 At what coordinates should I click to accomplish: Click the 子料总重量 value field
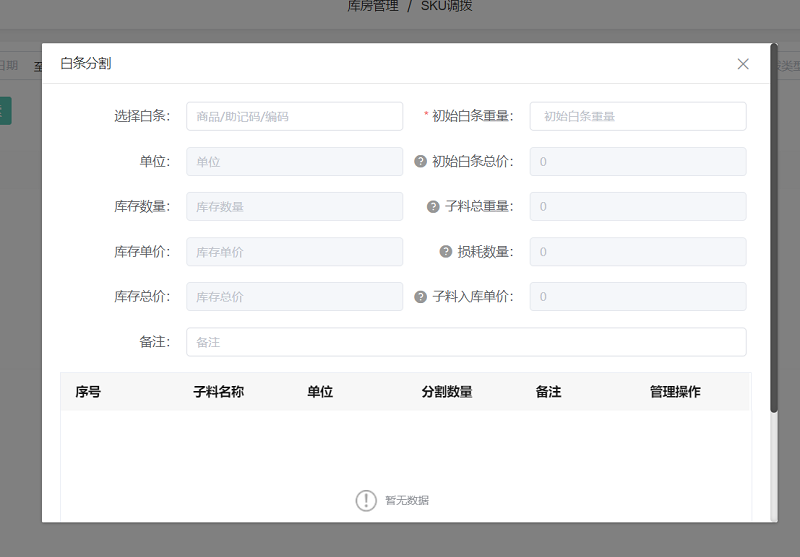tap(637, 207)
